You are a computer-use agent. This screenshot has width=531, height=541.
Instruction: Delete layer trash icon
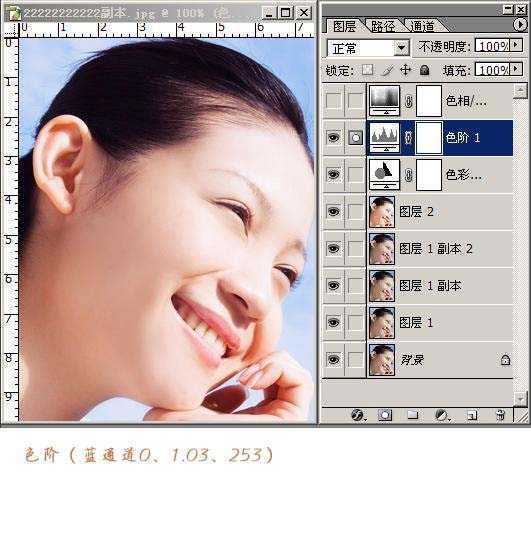pyautogui.click(x=500, y=415)
